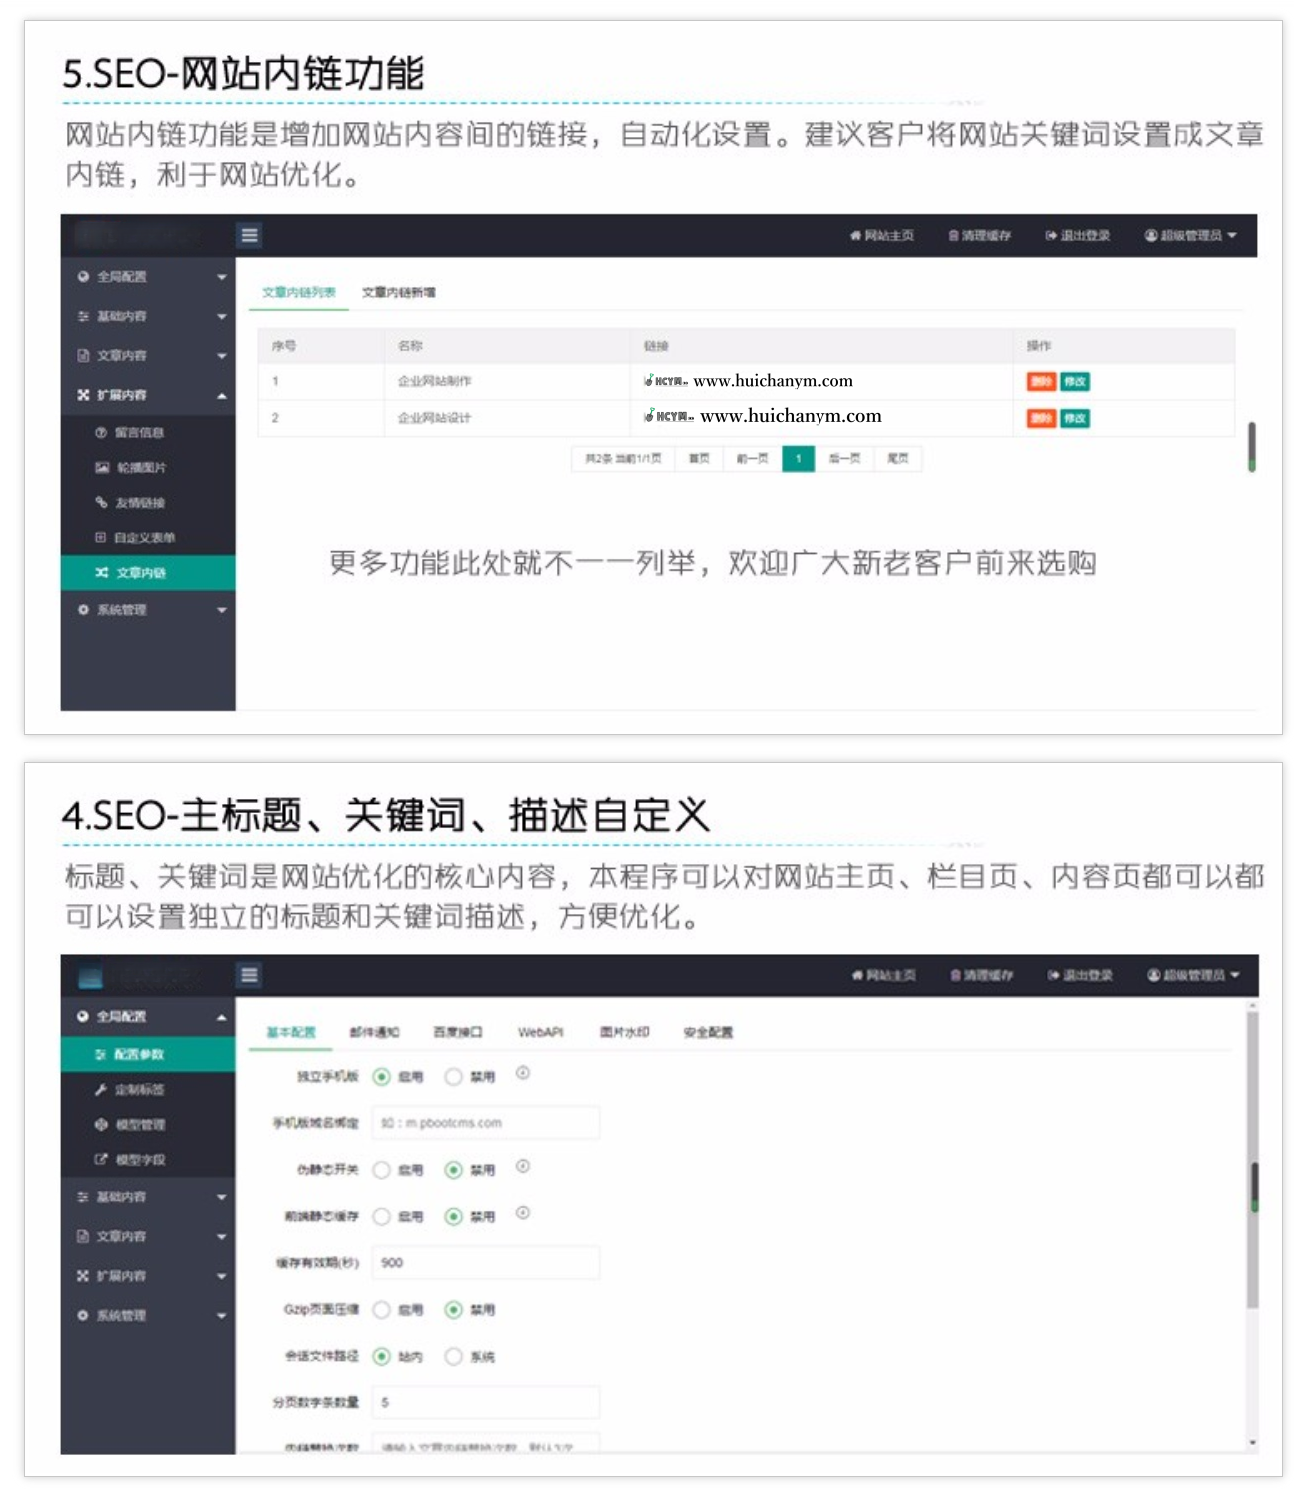Click the 友情链接 chain-link icon

coord(100,503)
